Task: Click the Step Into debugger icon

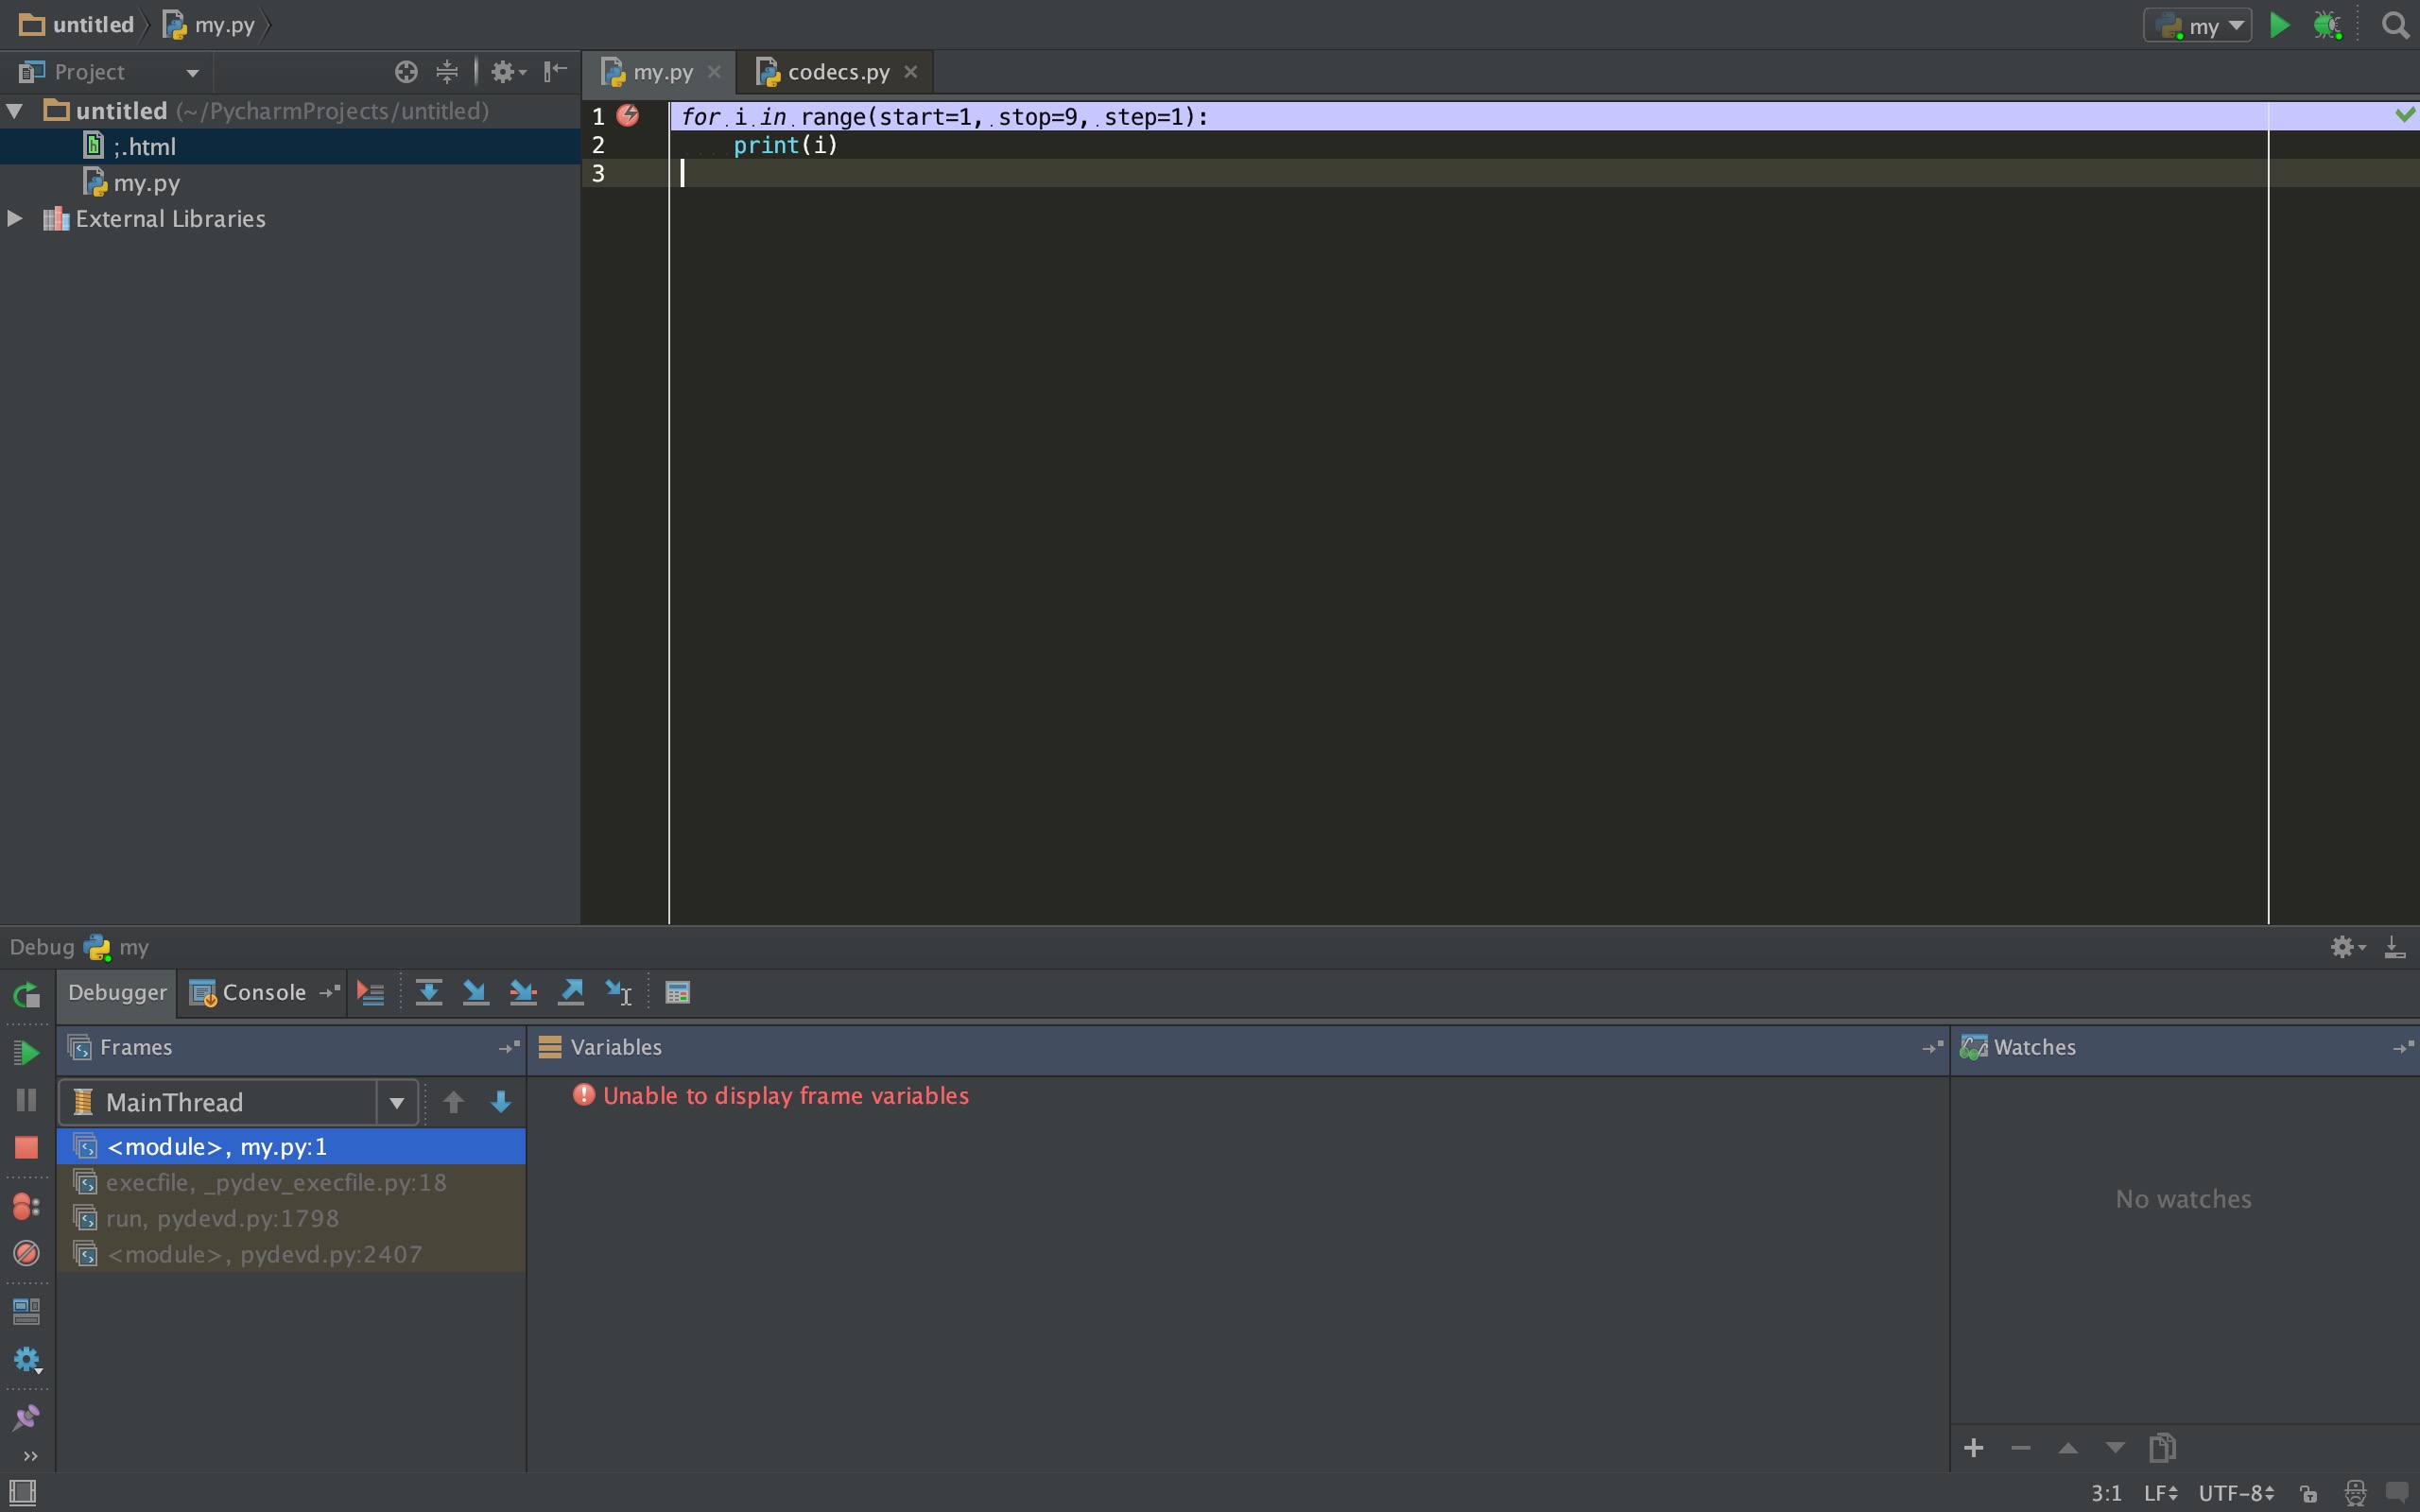Action: (476, 992)
